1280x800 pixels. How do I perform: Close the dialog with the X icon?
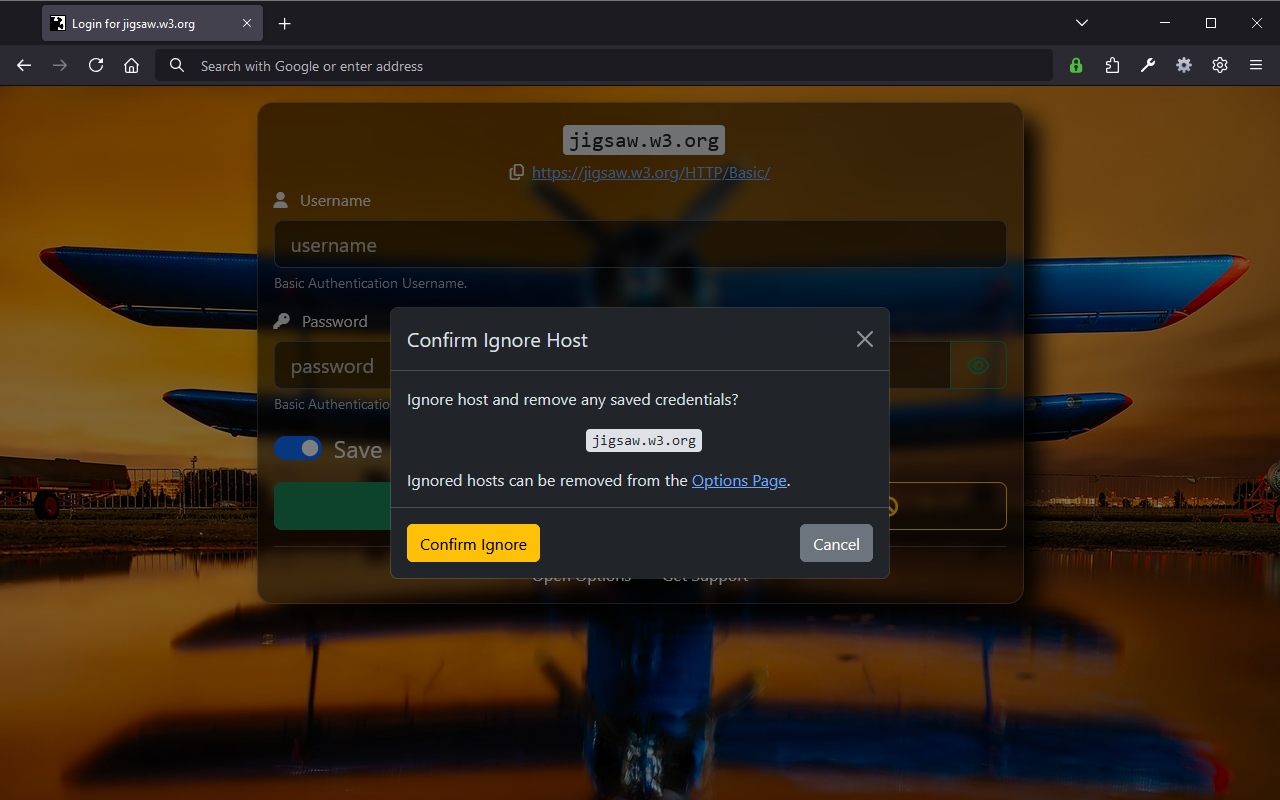click(865, 339)
